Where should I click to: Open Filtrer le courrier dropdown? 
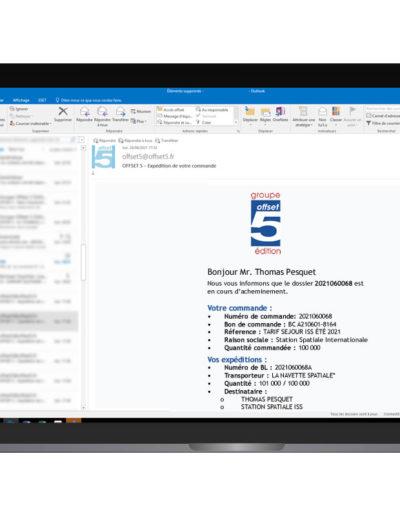[383, 123]
